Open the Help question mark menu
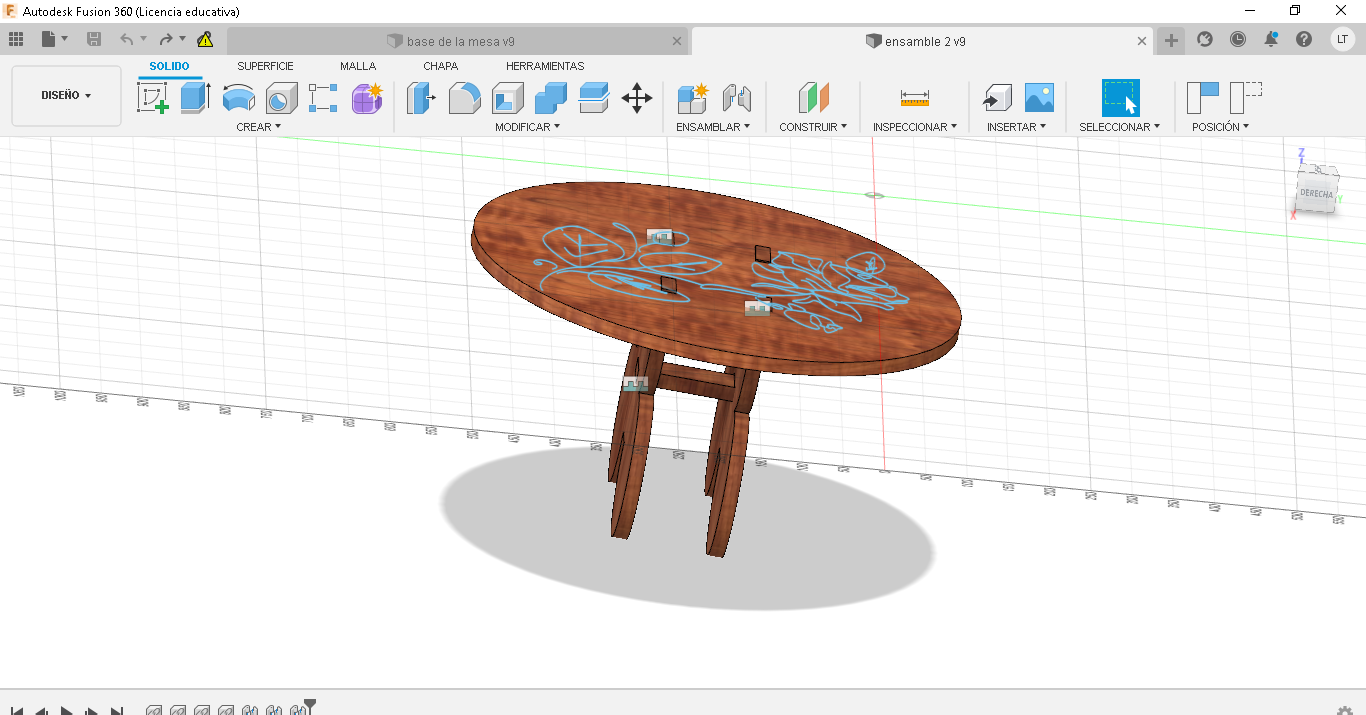Screen dimensions: 1366x715 [1304, 39]
